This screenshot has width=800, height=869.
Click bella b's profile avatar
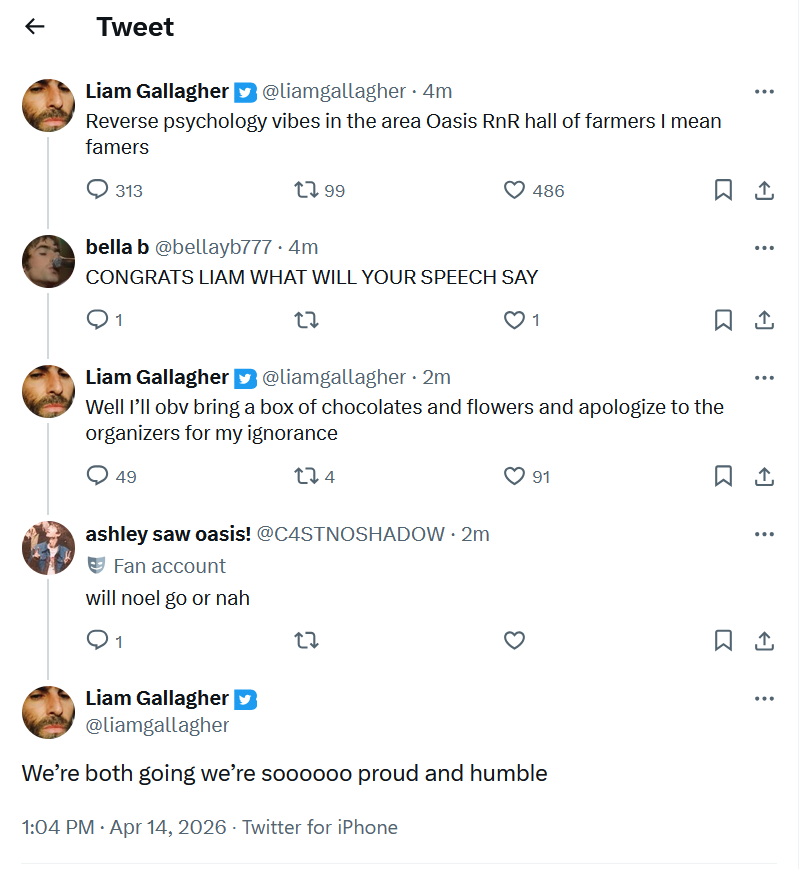(48, 262)
